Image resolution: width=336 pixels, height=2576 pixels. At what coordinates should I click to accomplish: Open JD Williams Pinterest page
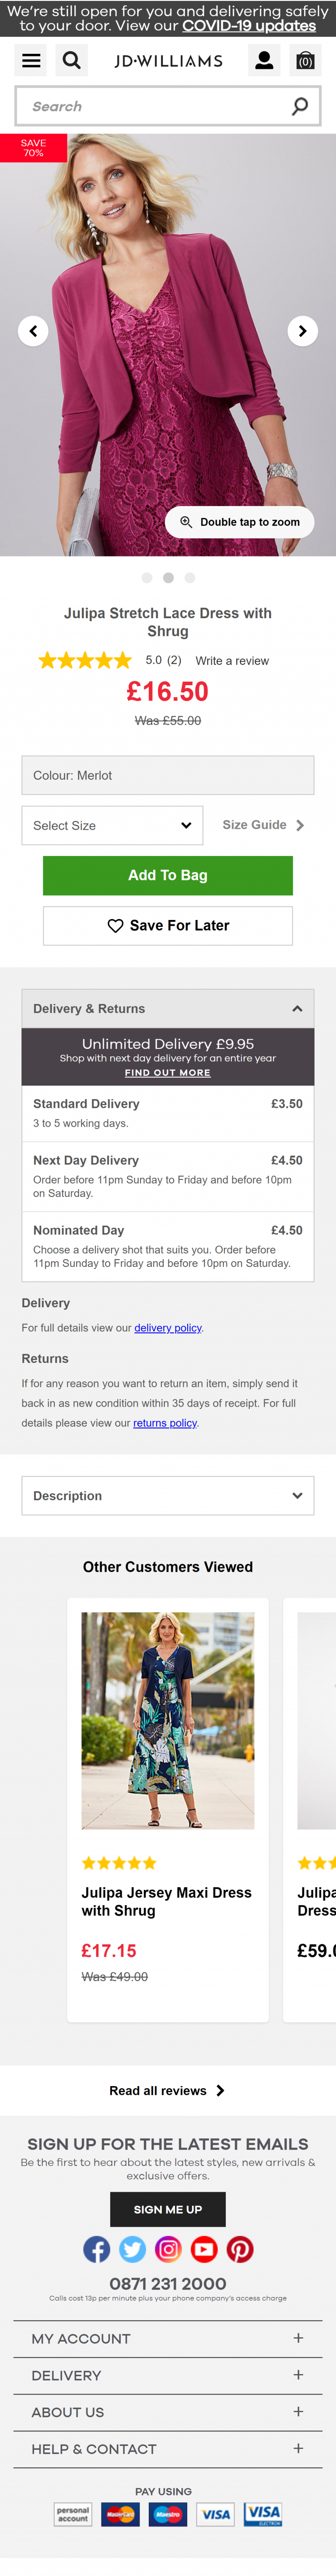[x=240, y=2249]
